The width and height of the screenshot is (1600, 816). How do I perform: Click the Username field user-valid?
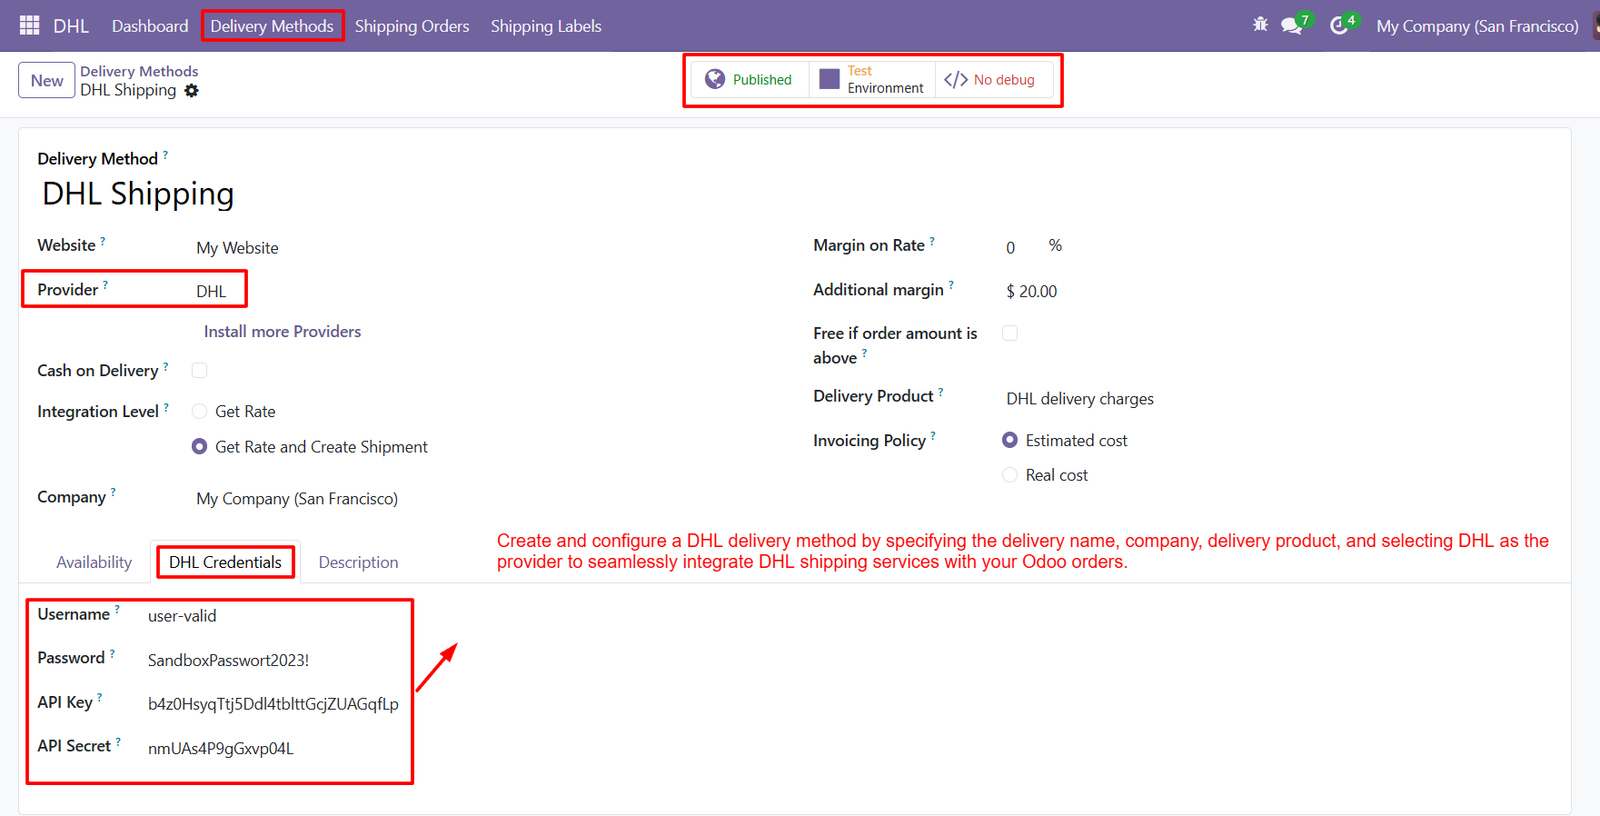(182, 616)
